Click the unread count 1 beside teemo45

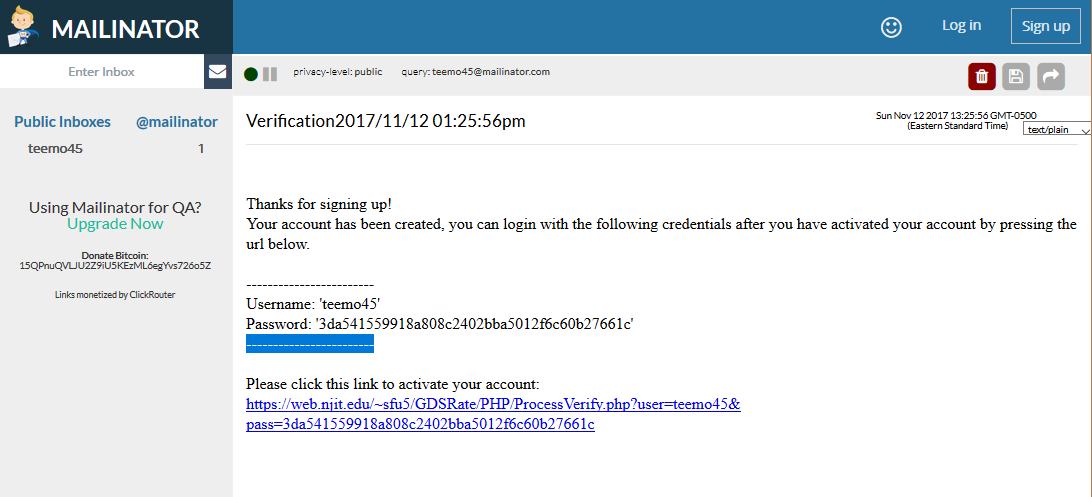pyautogui.click(x=201, y=148)
